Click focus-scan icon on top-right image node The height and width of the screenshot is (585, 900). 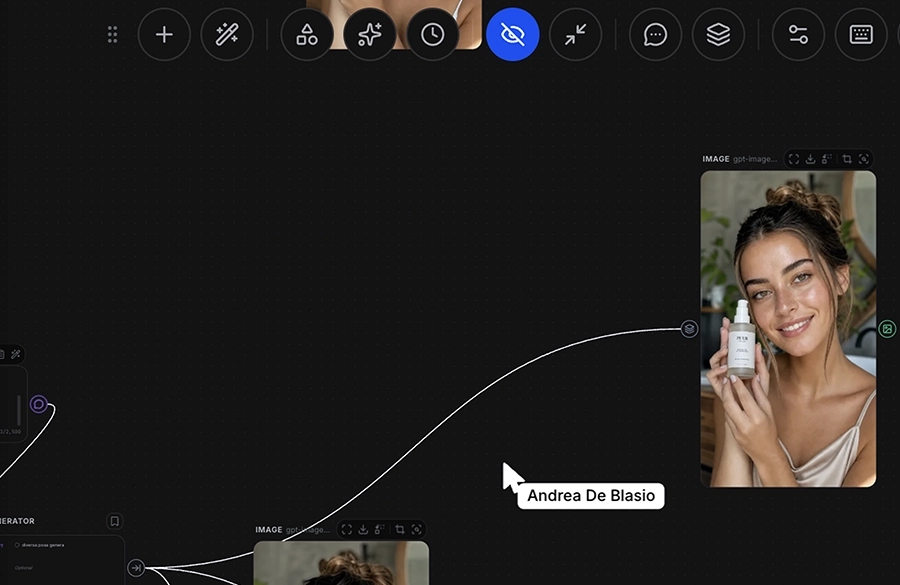pos(864,159)
